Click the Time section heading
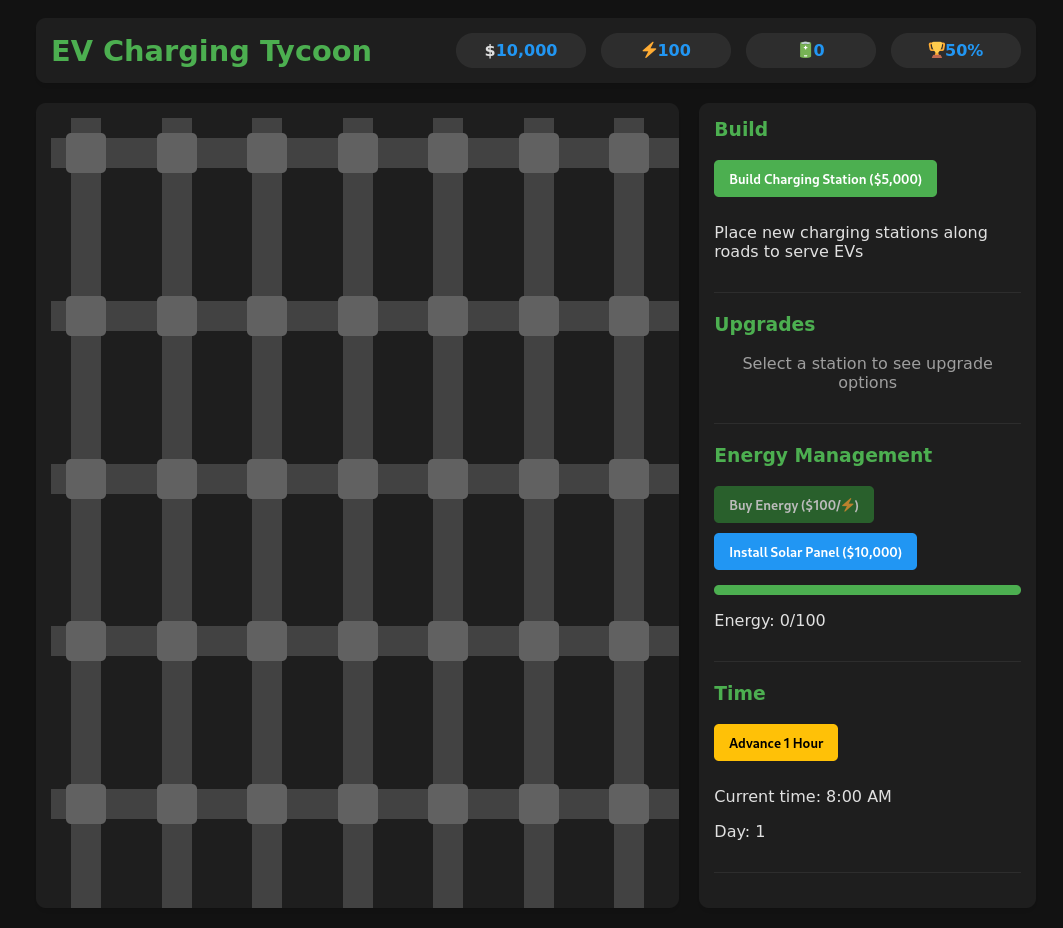The width and height of the screenshot is (1063, 928). (740, 693)
